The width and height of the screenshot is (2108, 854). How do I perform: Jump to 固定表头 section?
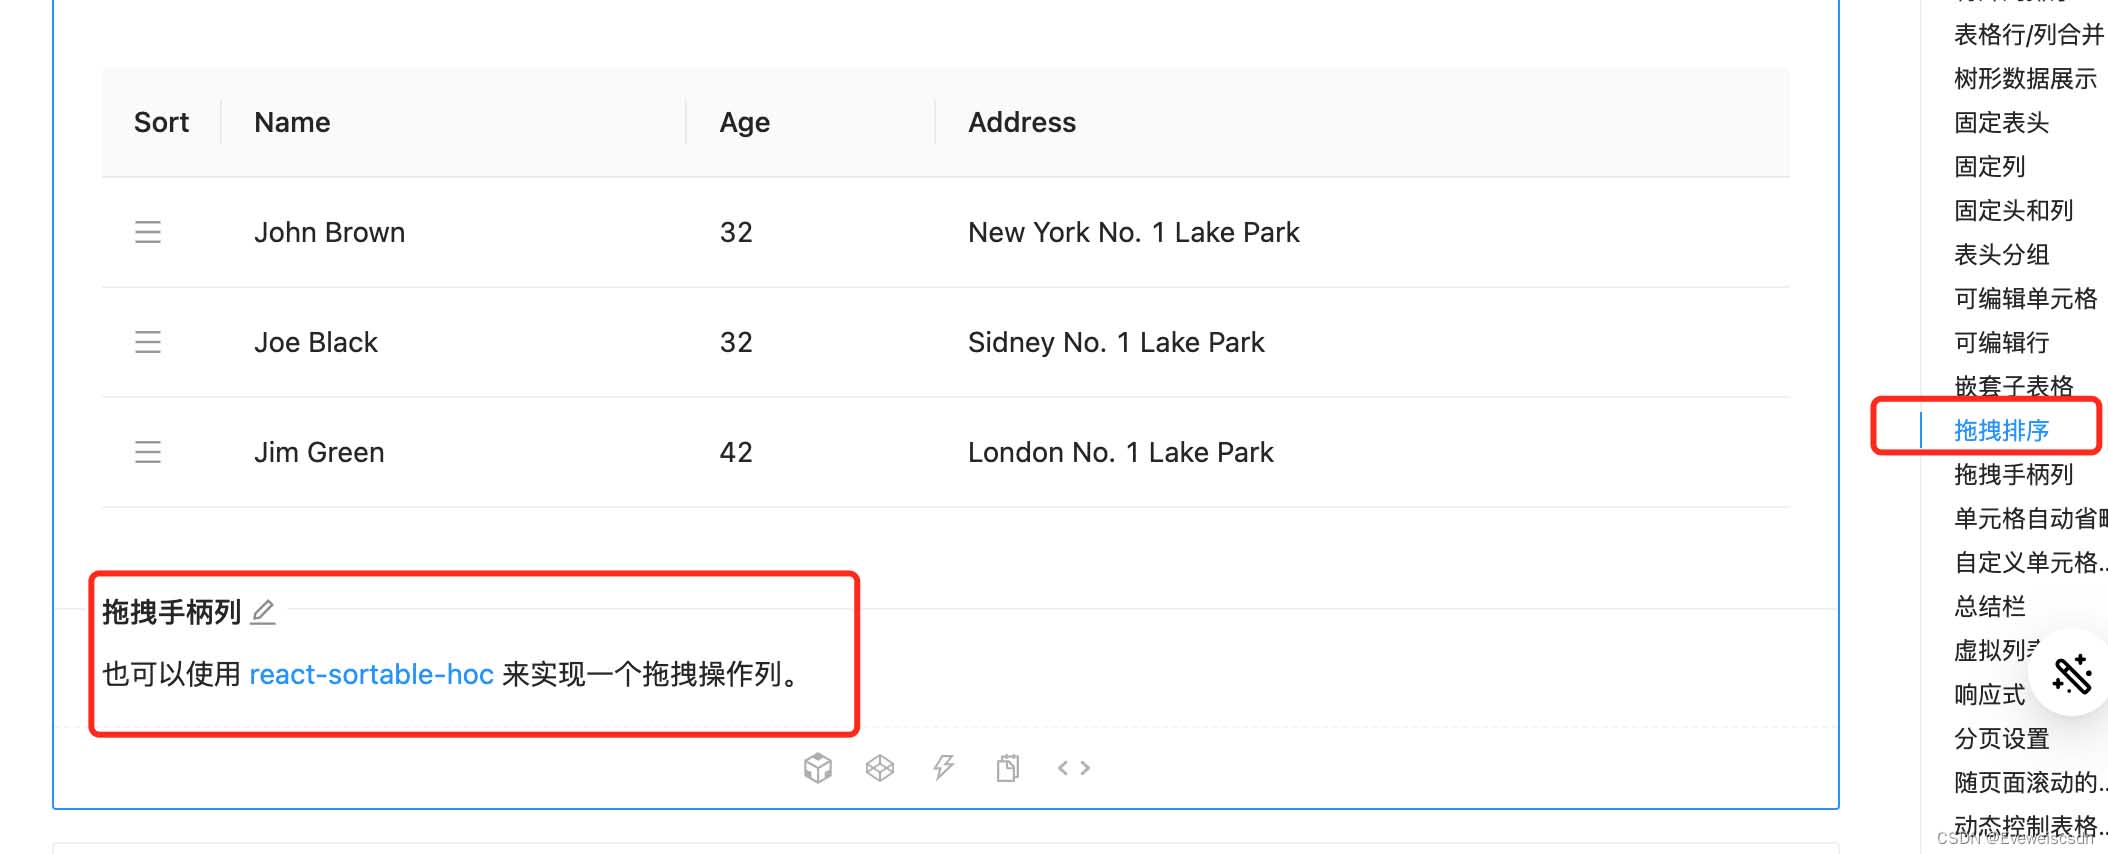tap(2001, 123)
